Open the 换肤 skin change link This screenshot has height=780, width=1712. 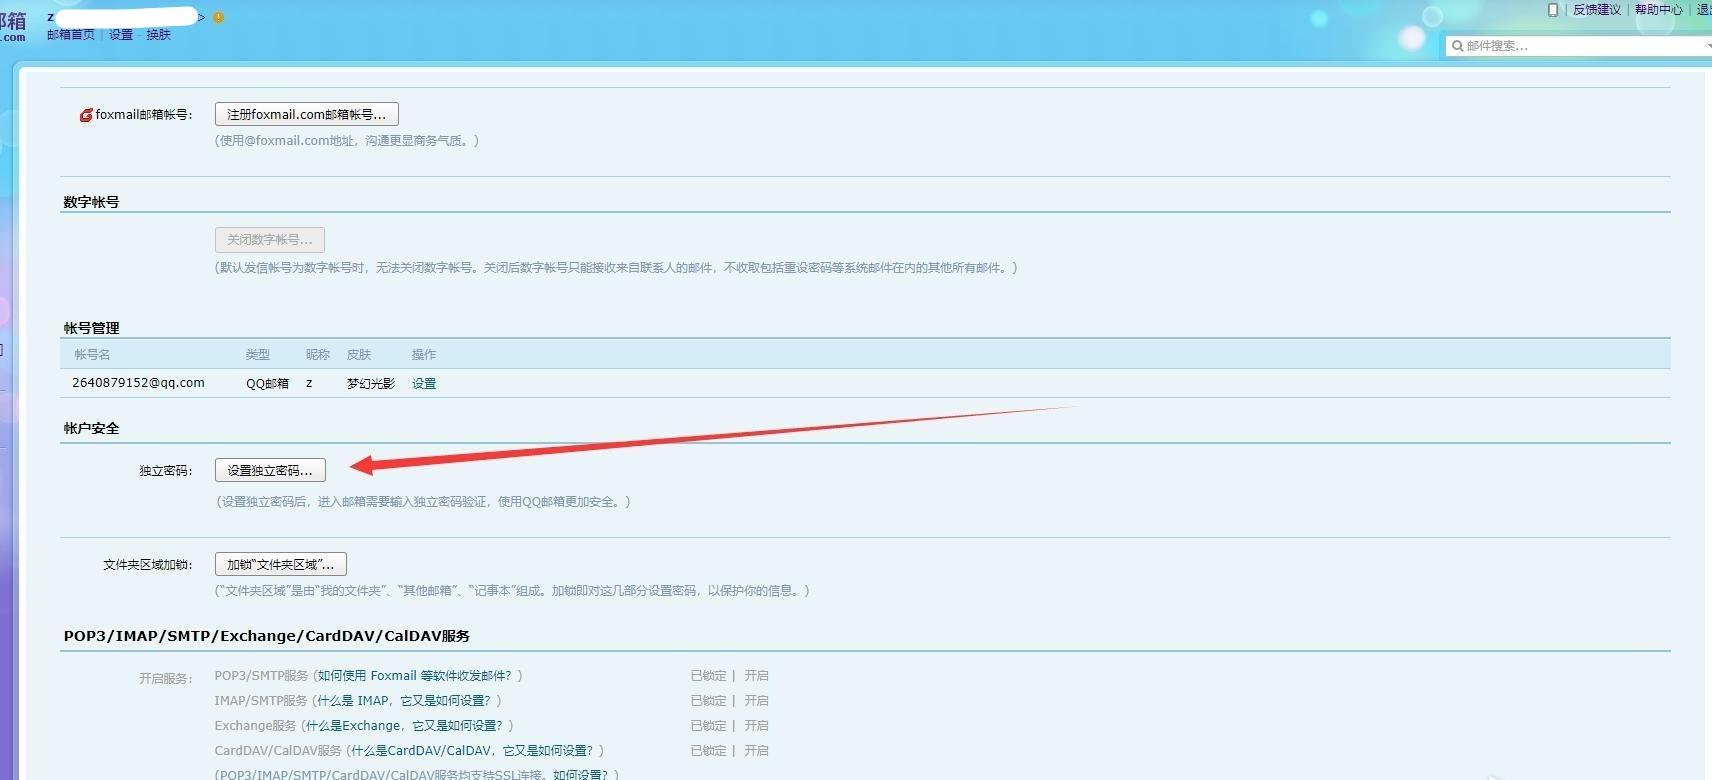click(x=159, y=34)
